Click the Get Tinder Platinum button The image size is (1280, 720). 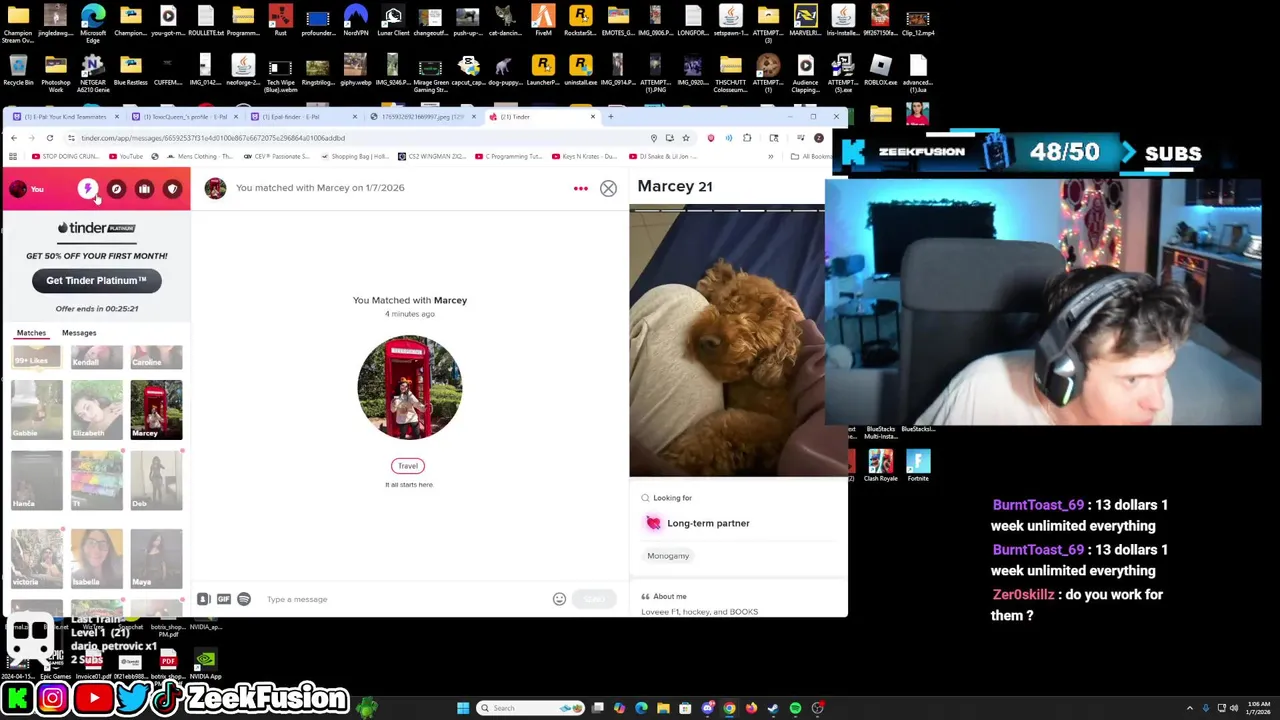[96, 281]
